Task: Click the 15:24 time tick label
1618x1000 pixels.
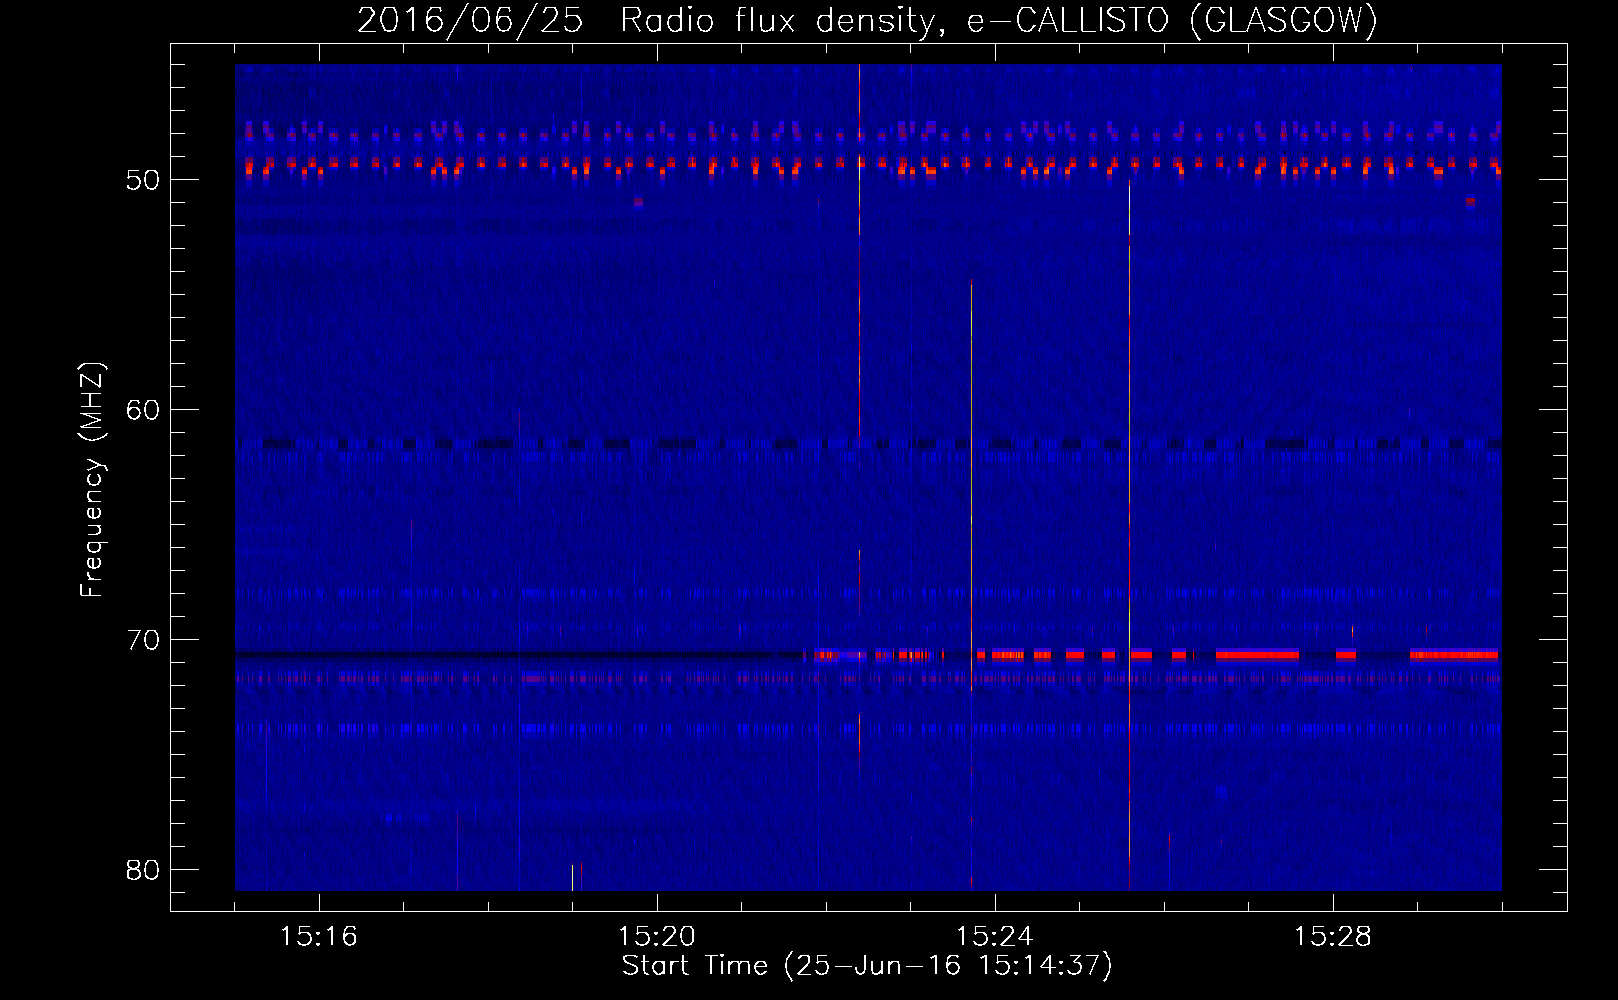Action: click(995, 937)
